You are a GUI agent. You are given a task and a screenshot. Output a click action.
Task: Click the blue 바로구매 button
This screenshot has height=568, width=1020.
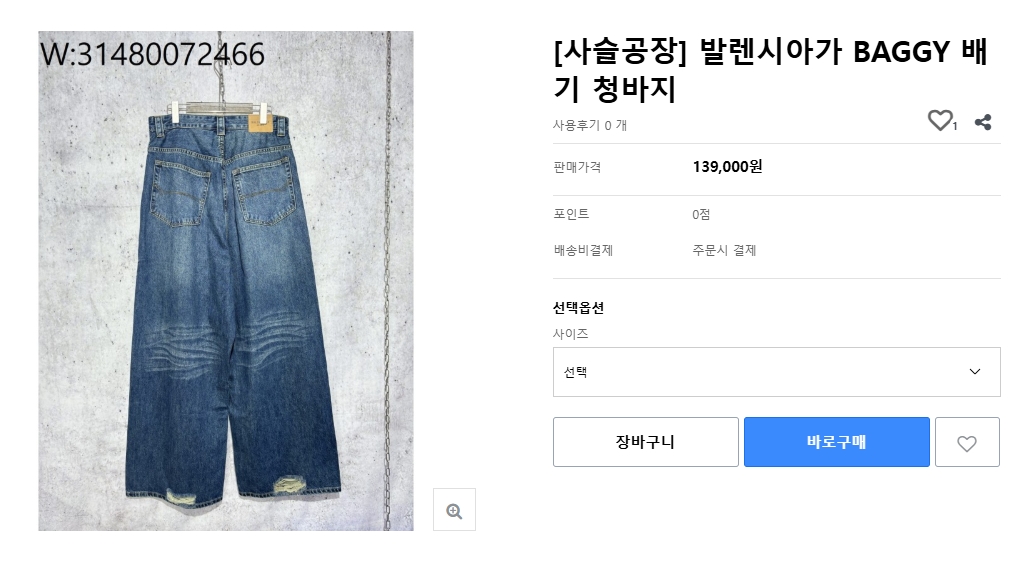click(837, 442)
